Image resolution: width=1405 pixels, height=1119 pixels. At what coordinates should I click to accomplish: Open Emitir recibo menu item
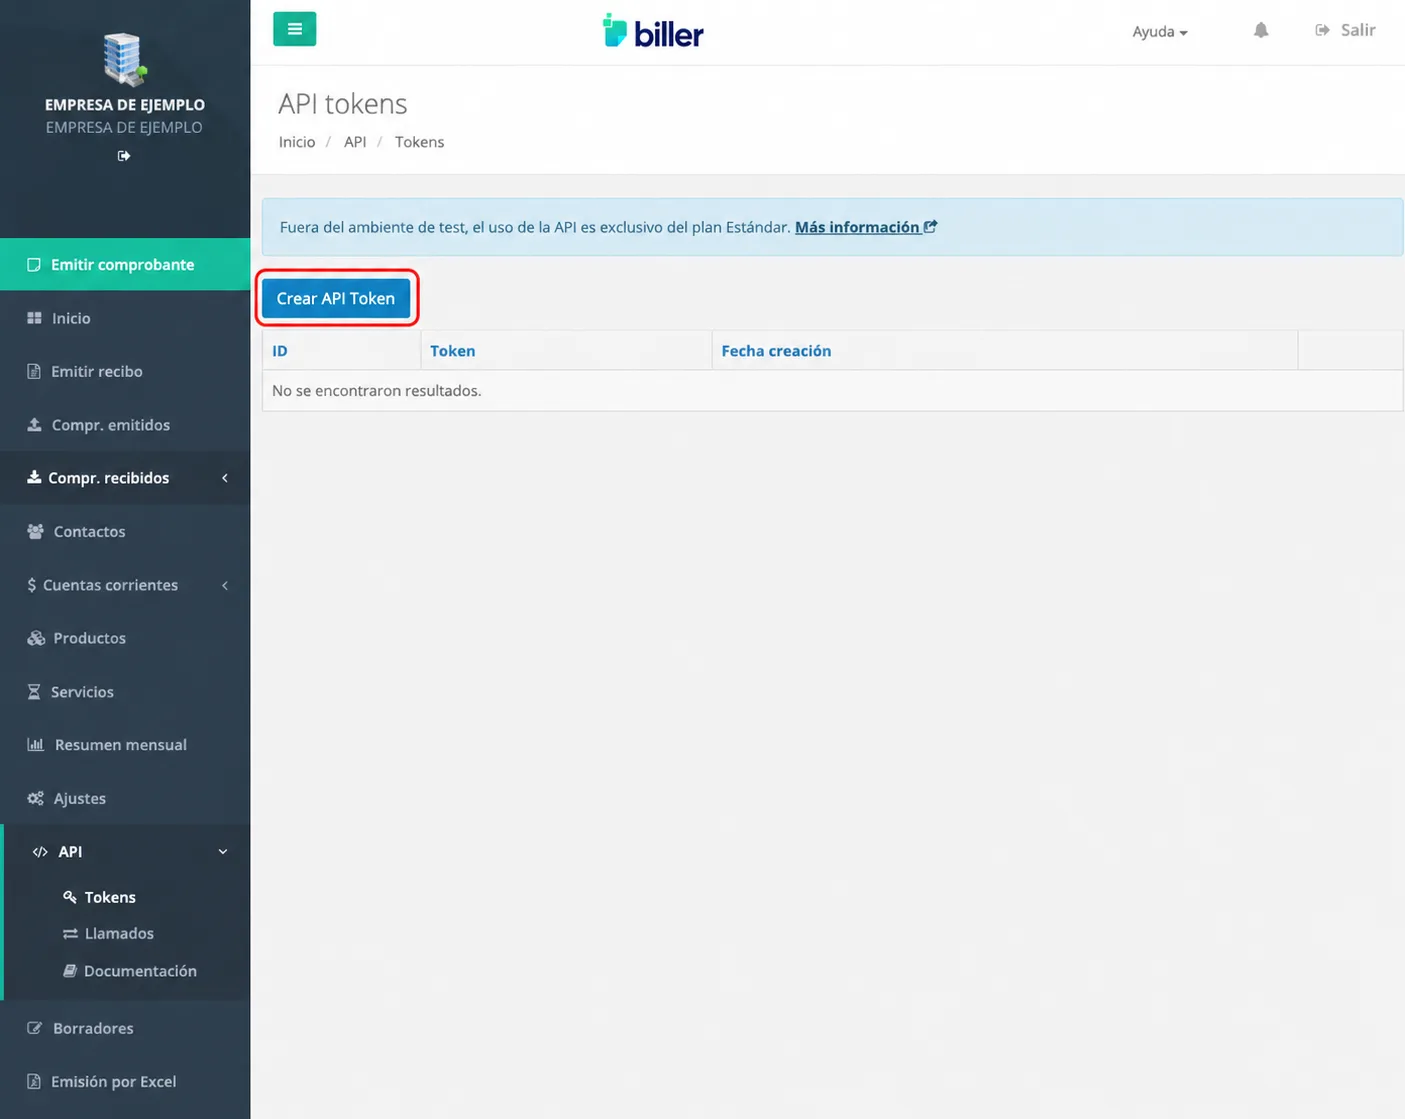125,371
